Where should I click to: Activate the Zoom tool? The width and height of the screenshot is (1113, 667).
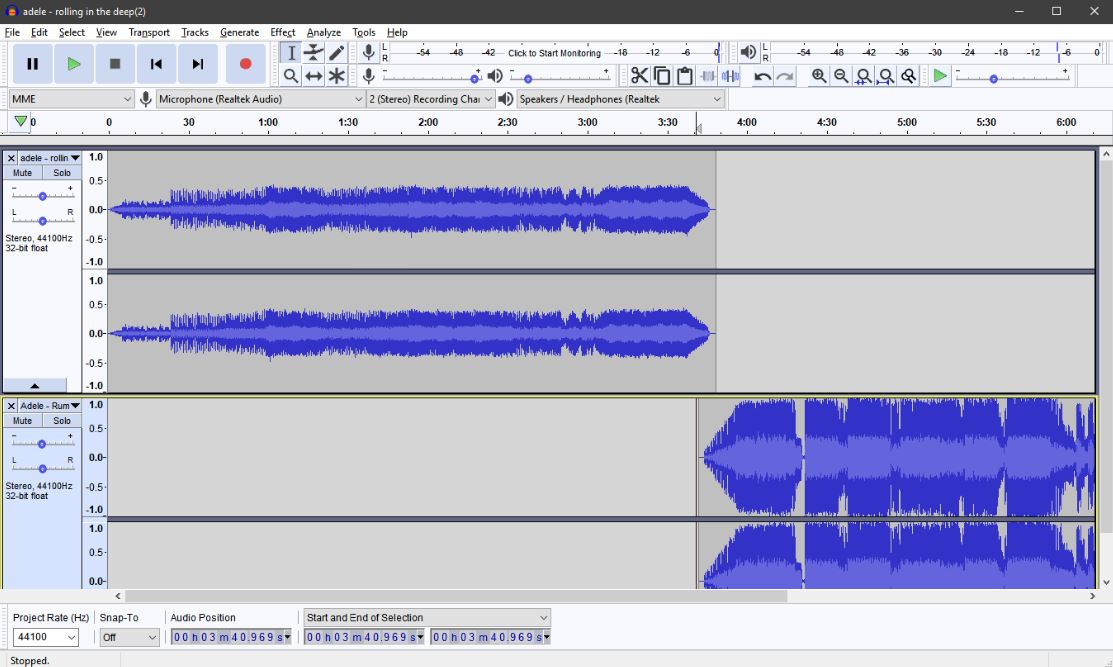[x=291, y=75]
